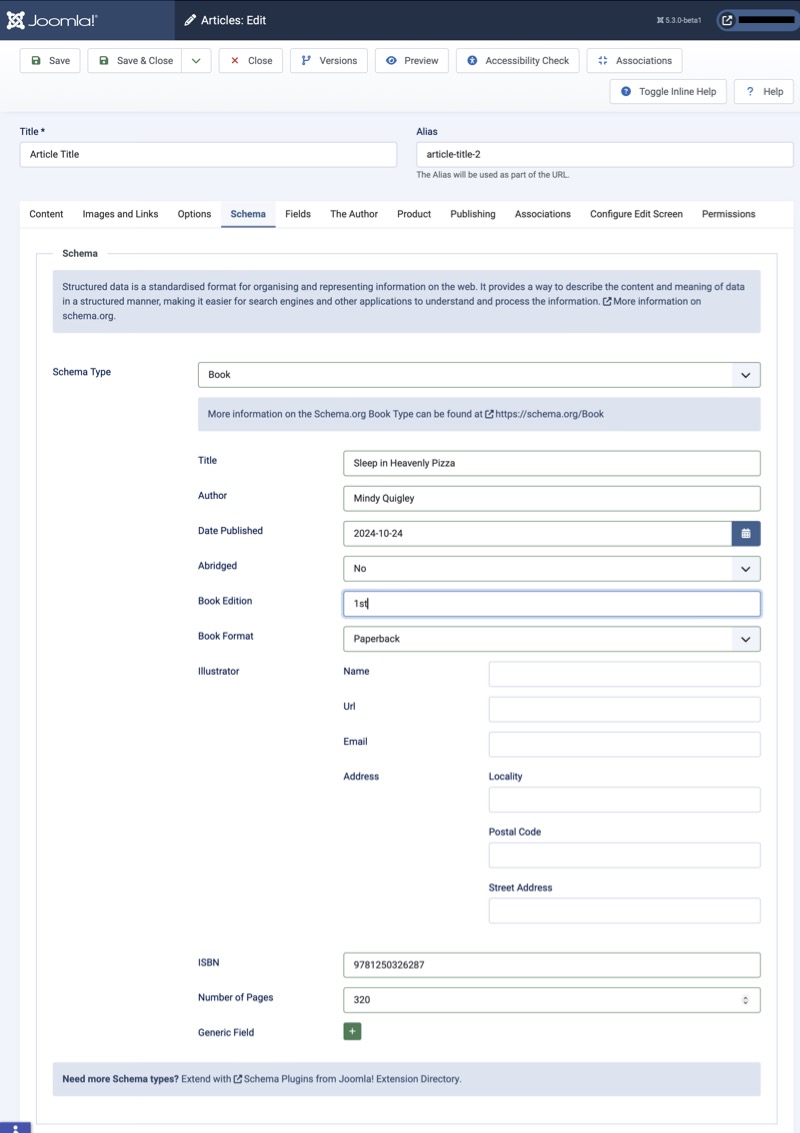This screenshot has height=1133, width=800.
Task: Open the Associations toolbar button
Action: (x=634, y=61)
